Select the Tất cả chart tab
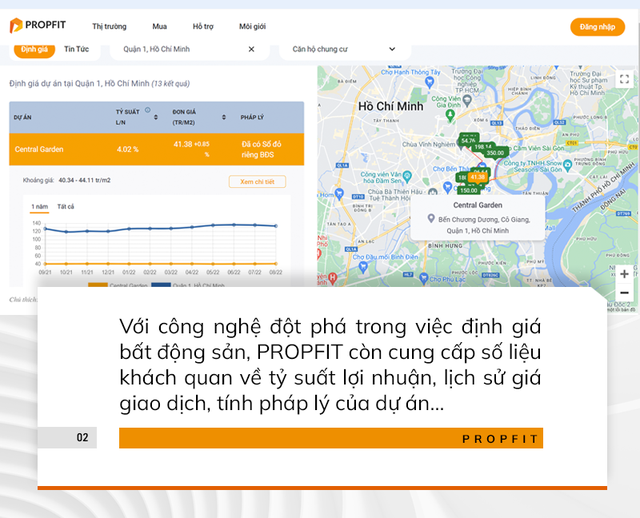This screenshot has height=518, width=640. (x=66, y=207)
